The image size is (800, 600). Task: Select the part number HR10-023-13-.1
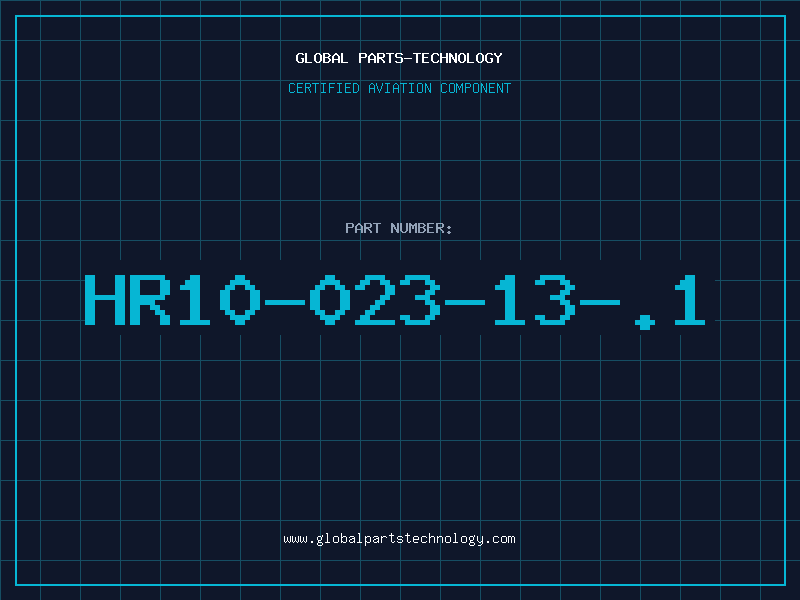(x=395, y=301)
